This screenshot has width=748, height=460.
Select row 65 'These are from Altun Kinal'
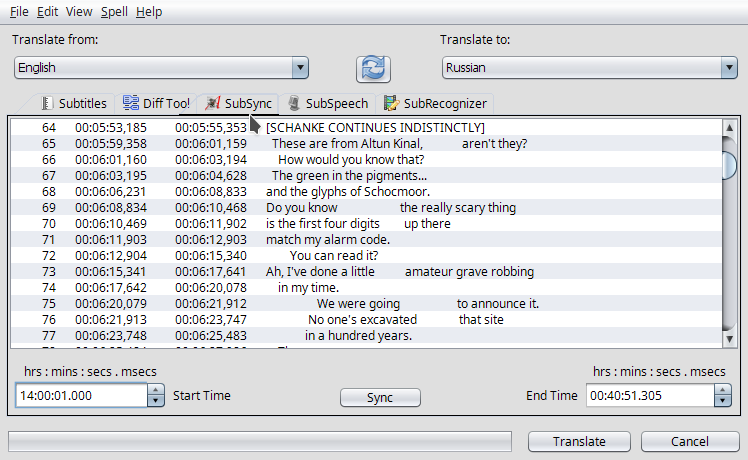(x=366, y=144)
